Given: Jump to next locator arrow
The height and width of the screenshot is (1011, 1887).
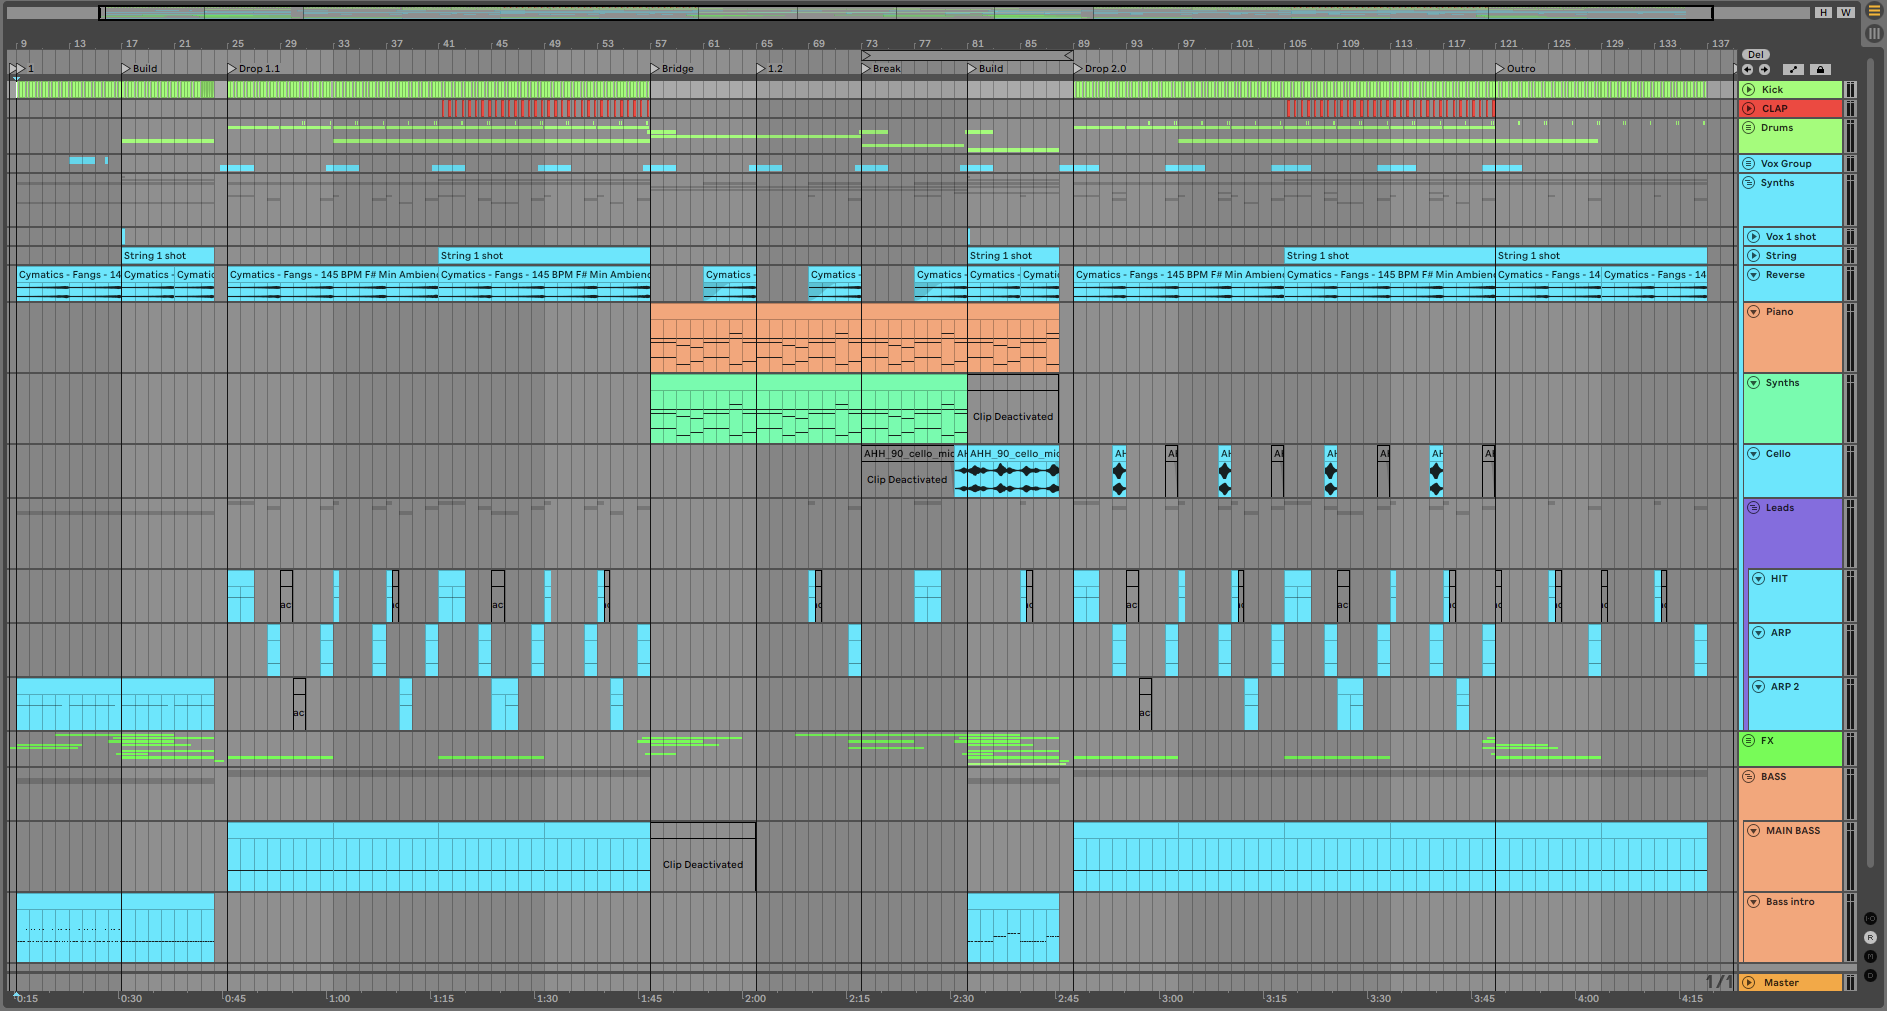Looking at the screenshot, I should [x=1765, y=70].
